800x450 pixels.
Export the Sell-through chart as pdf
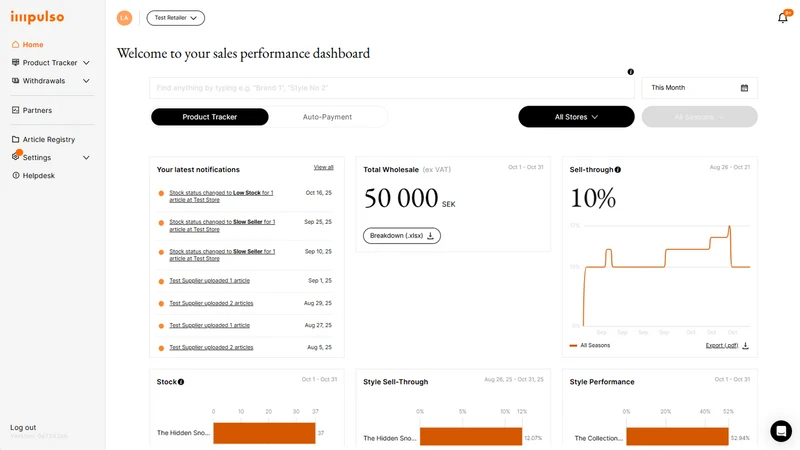click(x=722, y=345)
